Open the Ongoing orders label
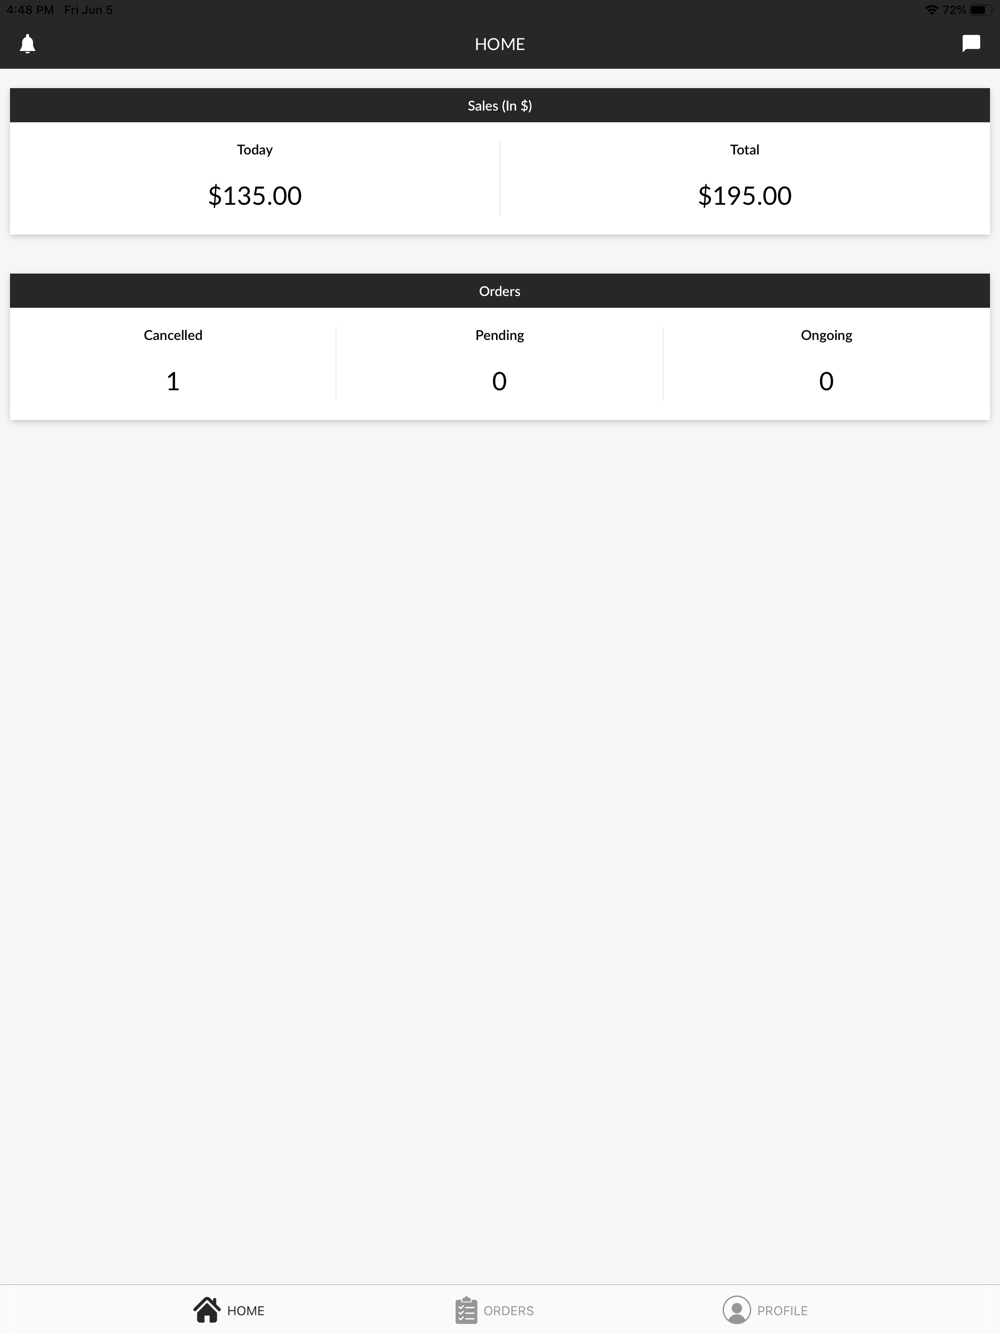 point(826,335)
